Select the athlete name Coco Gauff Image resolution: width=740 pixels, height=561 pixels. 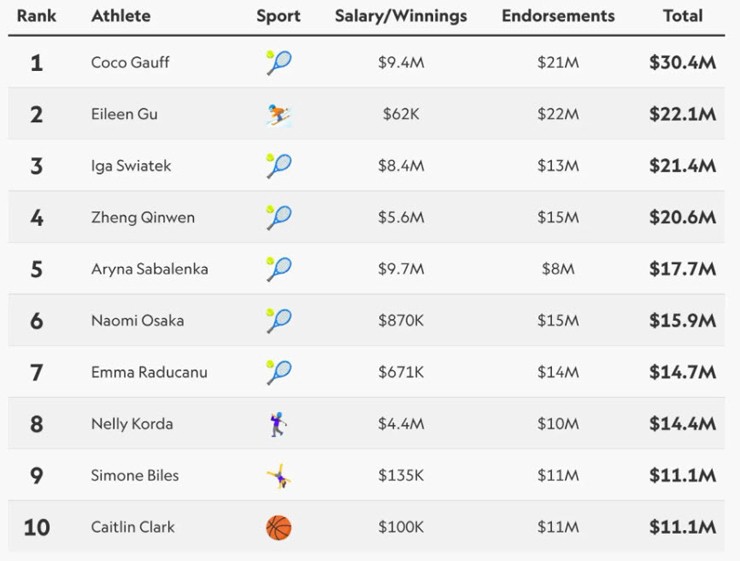pyautogui.click(x=130, y=62)
